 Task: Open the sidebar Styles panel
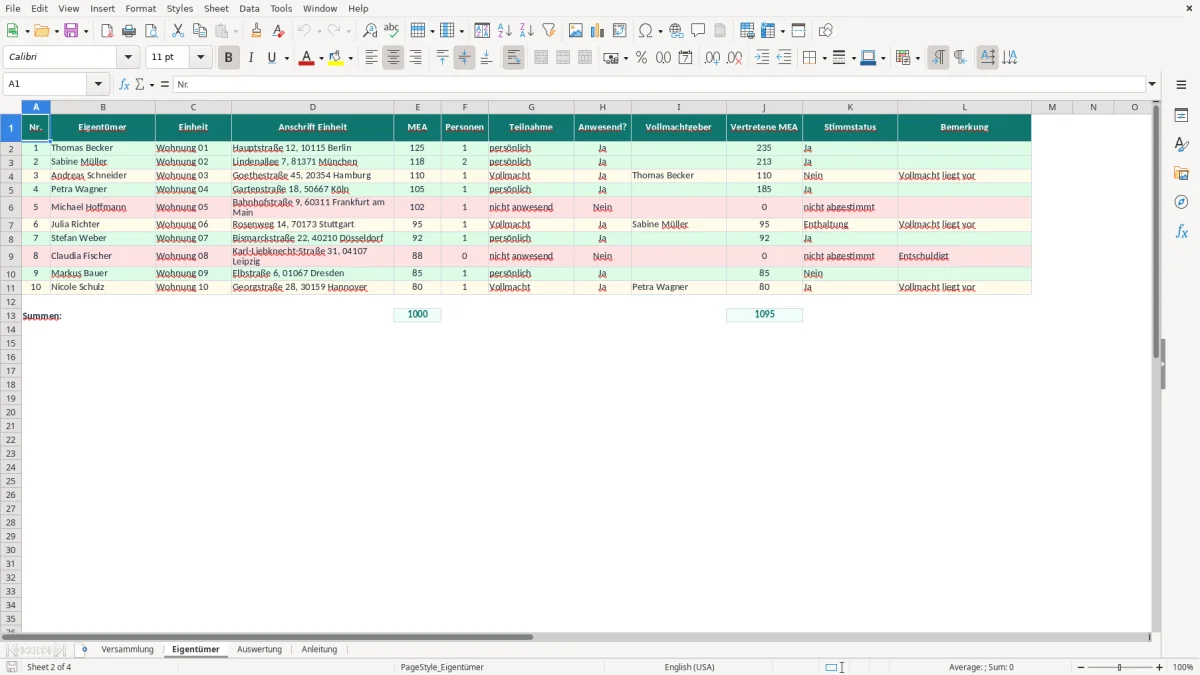point(1181,144)
